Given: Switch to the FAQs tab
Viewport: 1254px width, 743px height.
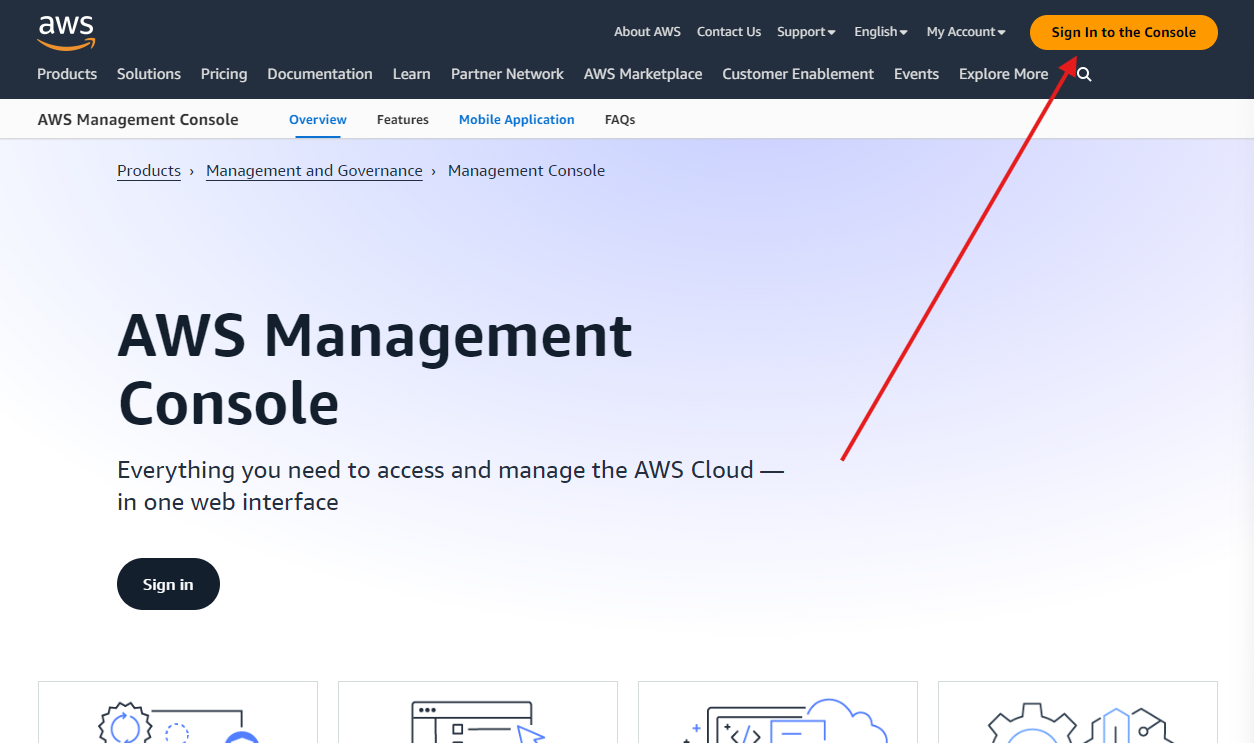Looking at the screenshot, I should [x=620, y=119].
